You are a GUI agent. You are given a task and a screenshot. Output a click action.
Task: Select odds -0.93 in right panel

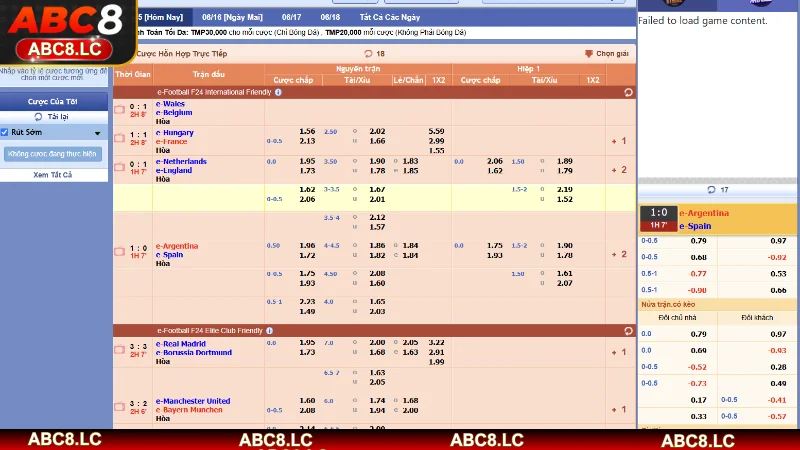pyautogui.click(x=777, y=351)
